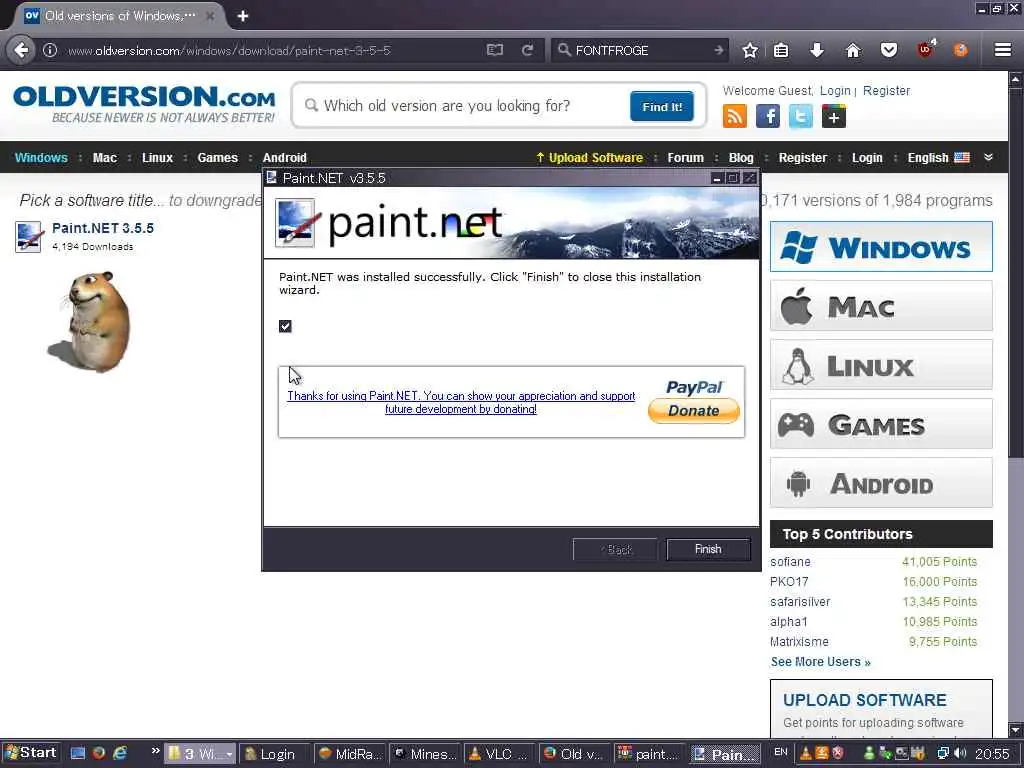Open the uBlock Origin extension icon
Viewport: 1024px width, 768px height.
coord(925,50)
